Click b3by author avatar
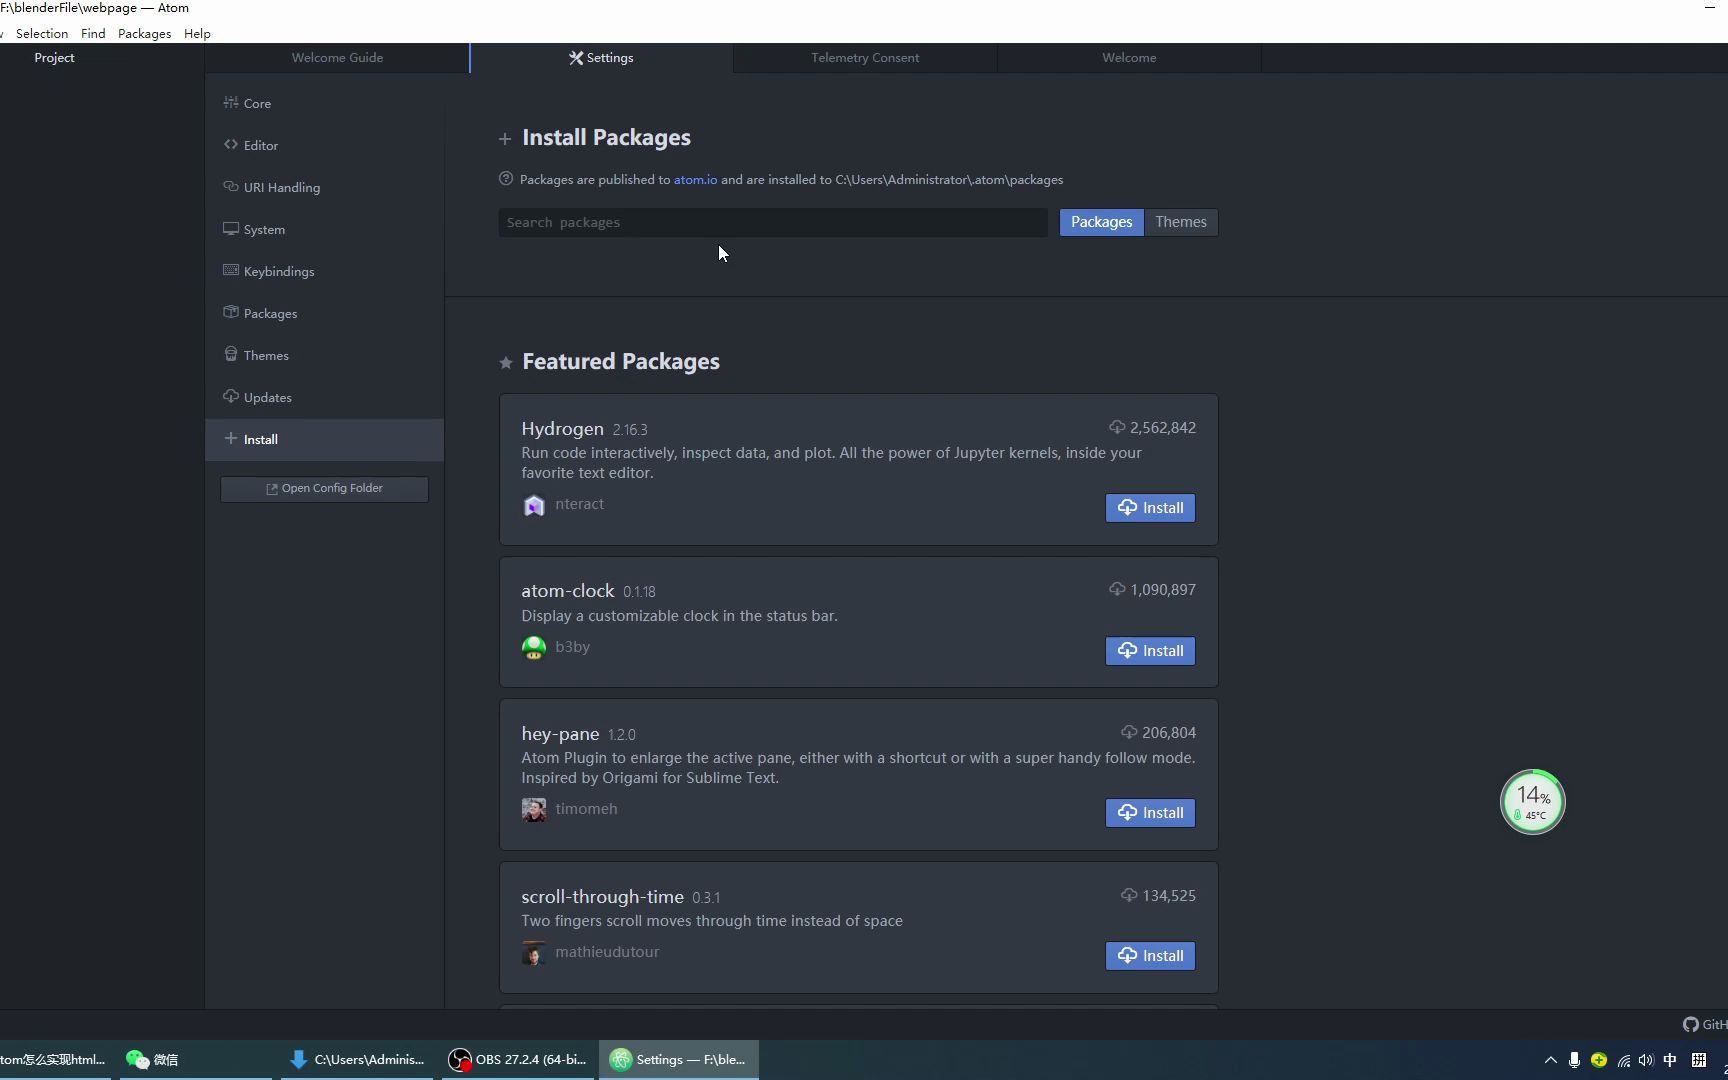Viewport: 1728px width, 1080px height. [534, 648]
